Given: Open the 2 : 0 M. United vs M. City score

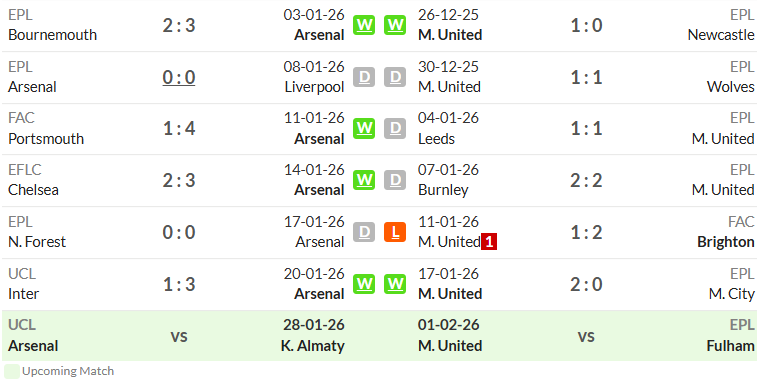Looking at the screenshot, I should point(587,284).
